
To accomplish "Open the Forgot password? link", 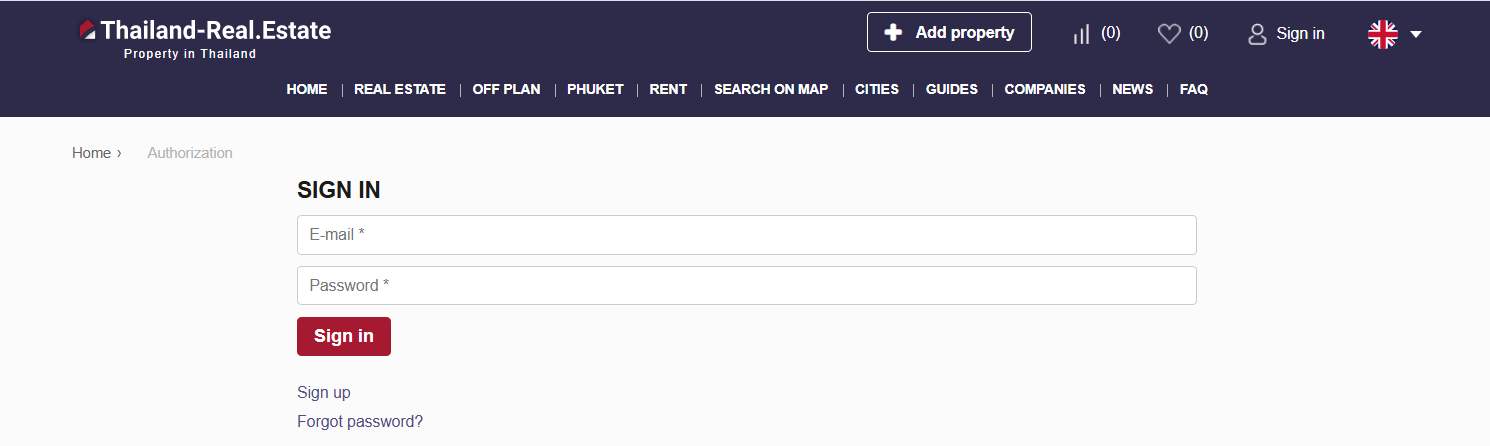I will point(360,421).
